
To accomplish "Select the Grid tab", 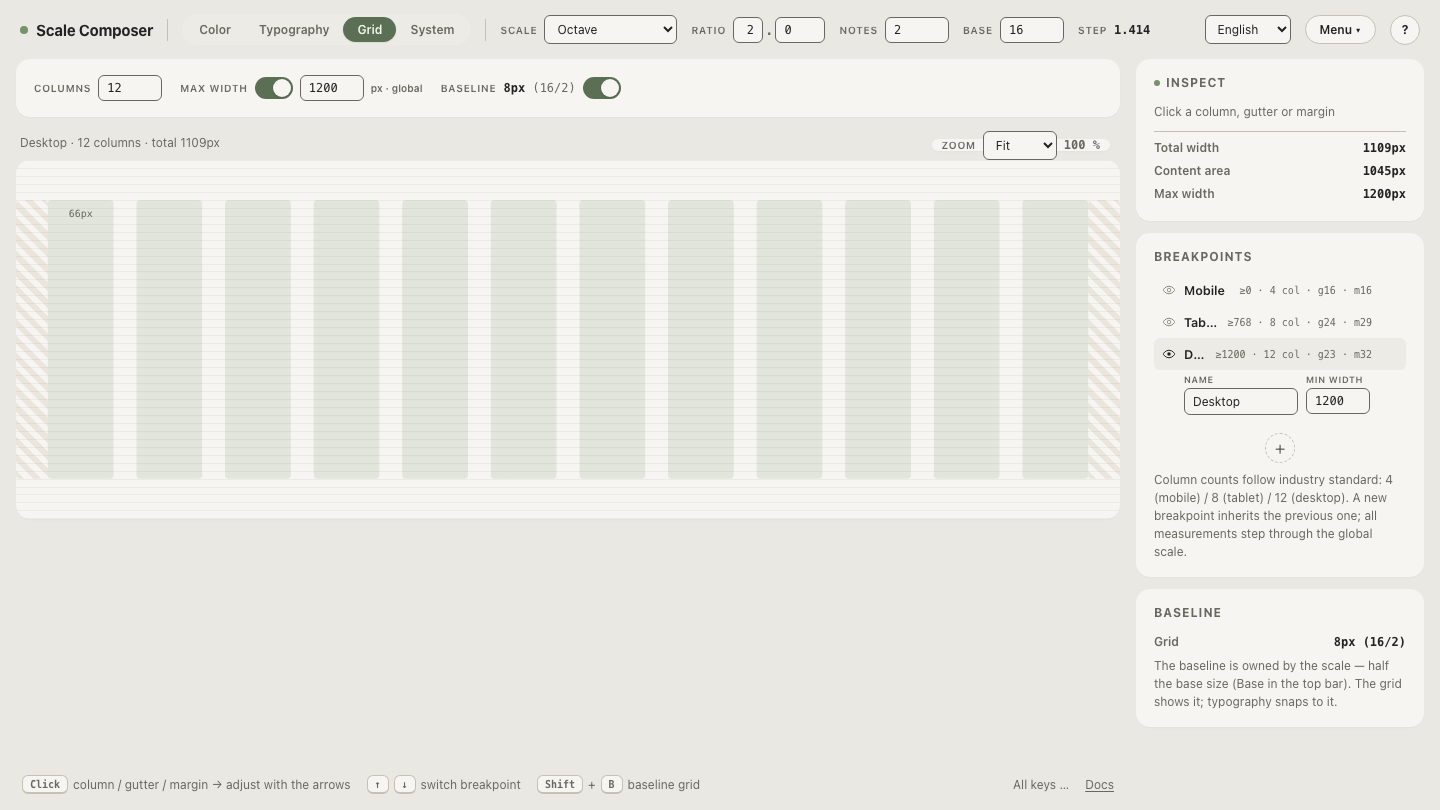I will (370, 30).
